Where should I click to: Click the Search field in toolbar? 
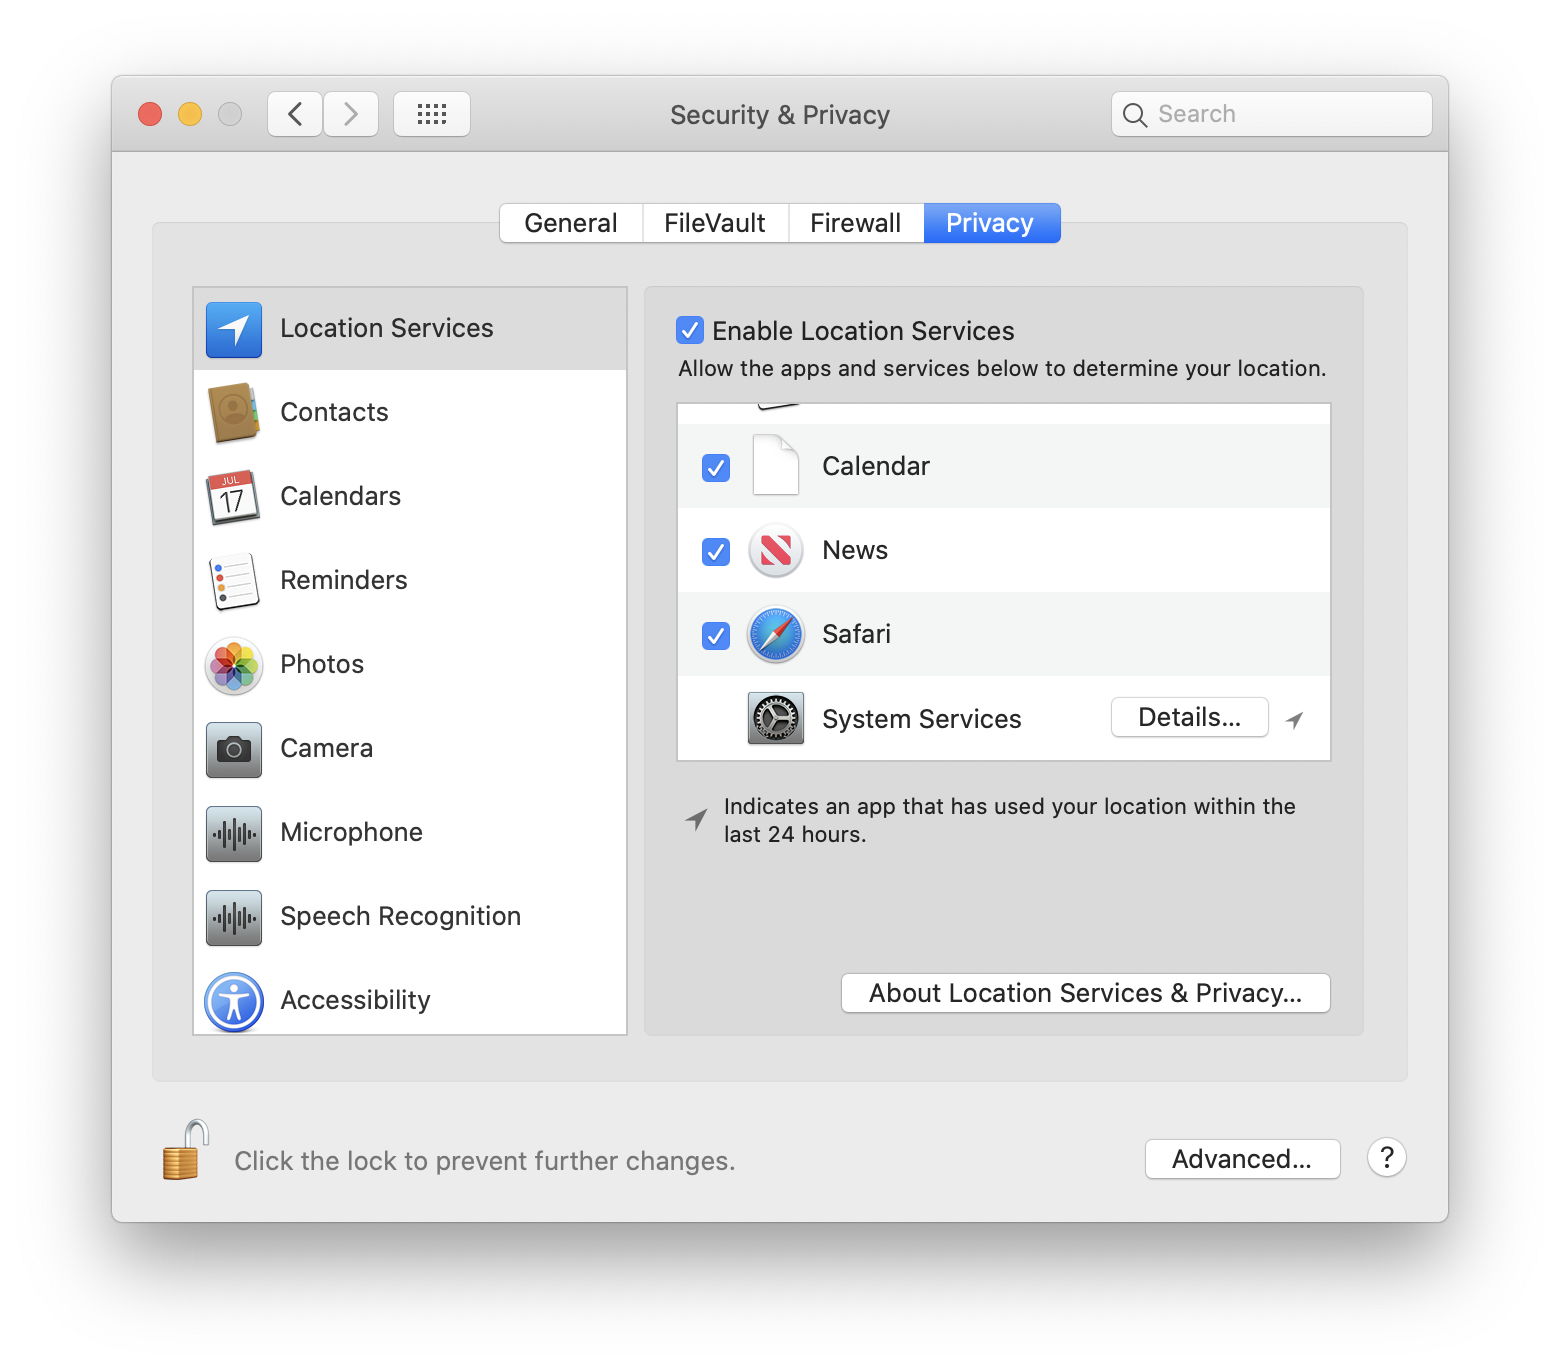coord(1271,114)
